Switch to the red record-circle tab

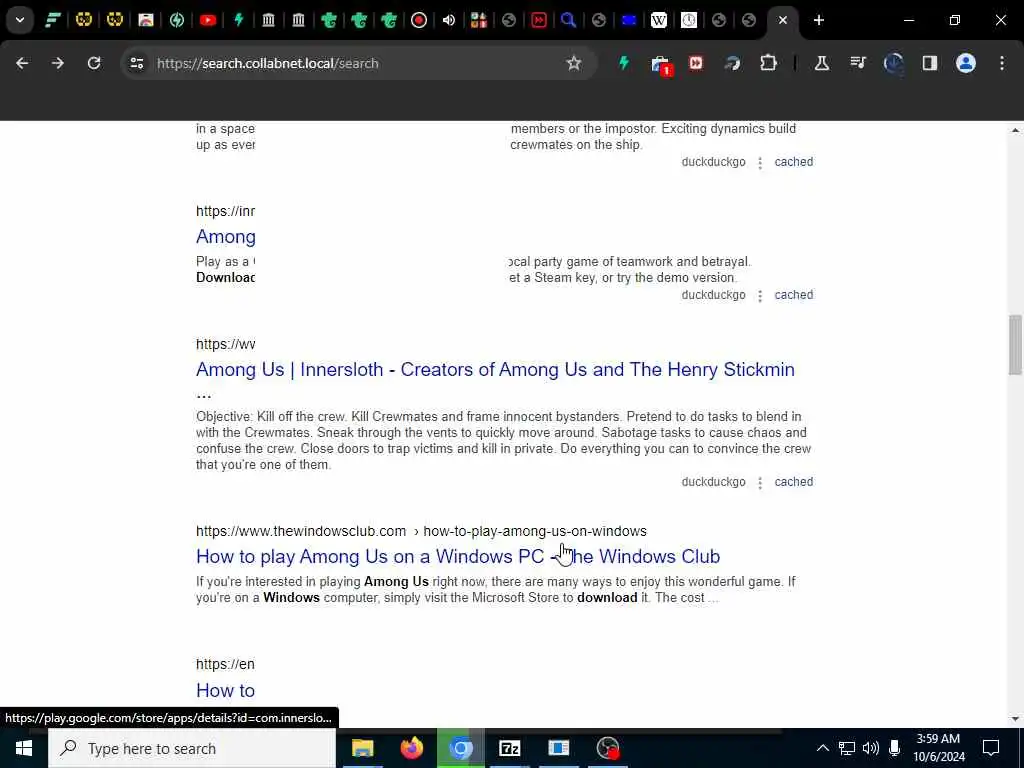[x=419, y=20]
